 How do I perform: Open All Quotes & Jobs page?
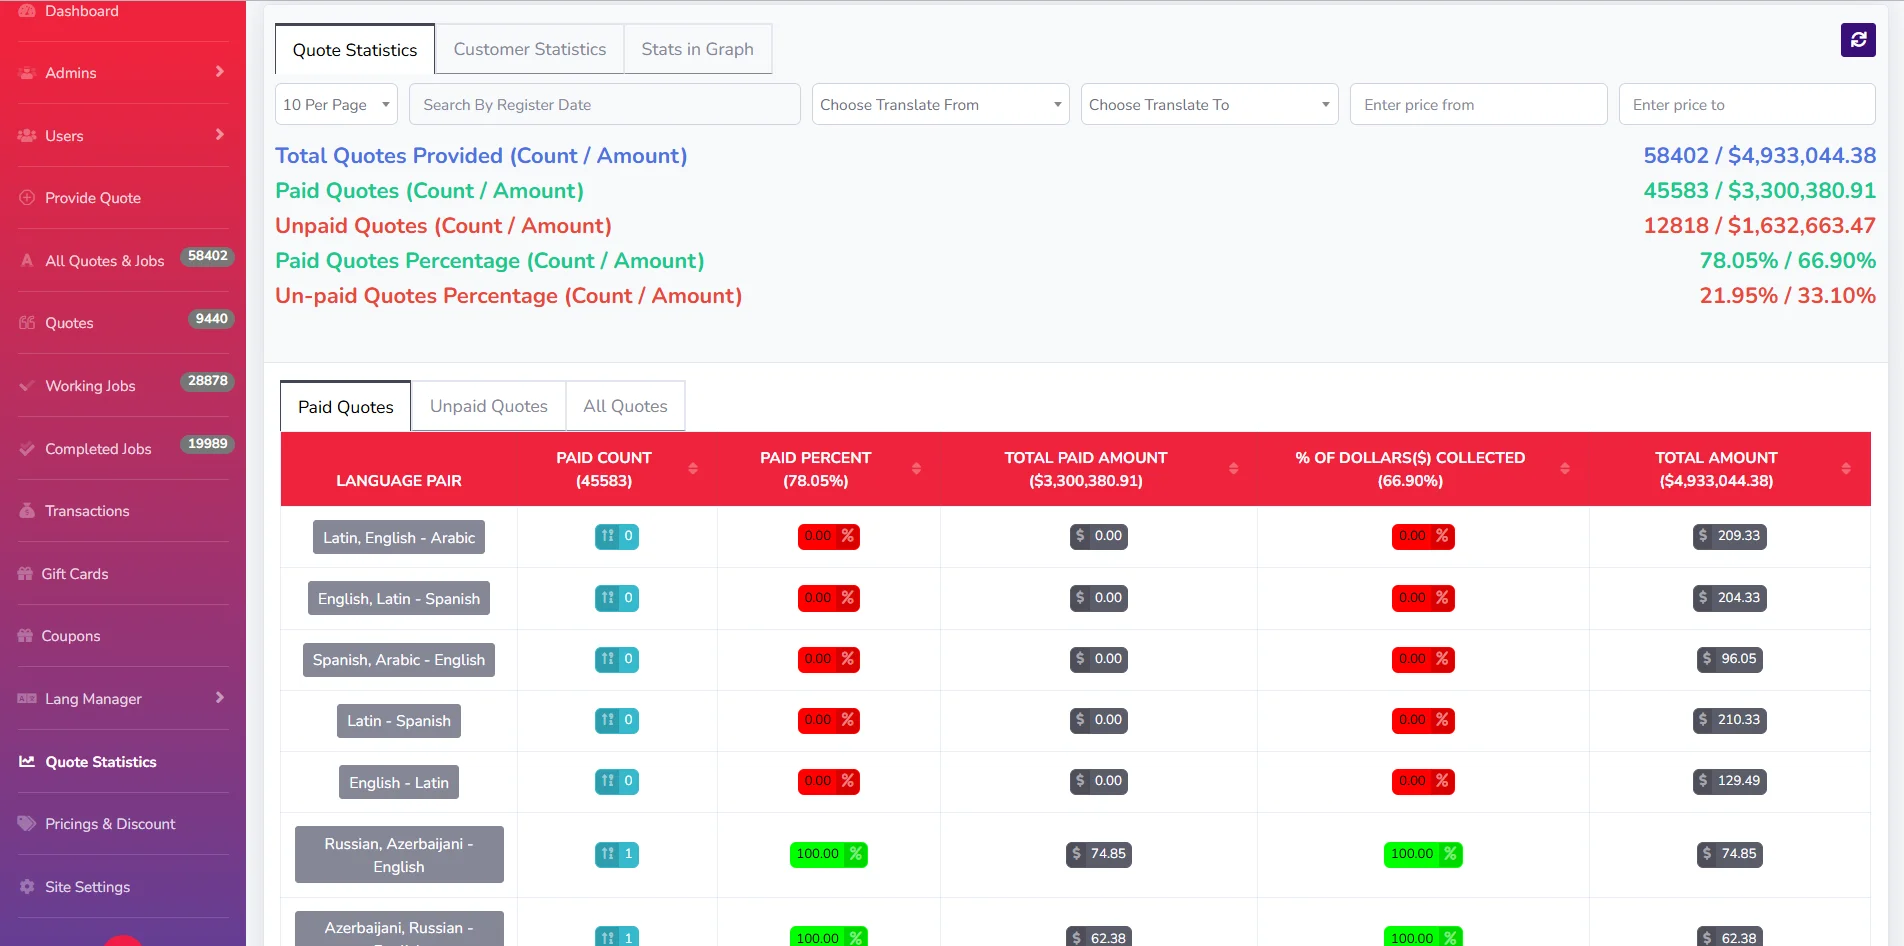click(x=104, y=261)
